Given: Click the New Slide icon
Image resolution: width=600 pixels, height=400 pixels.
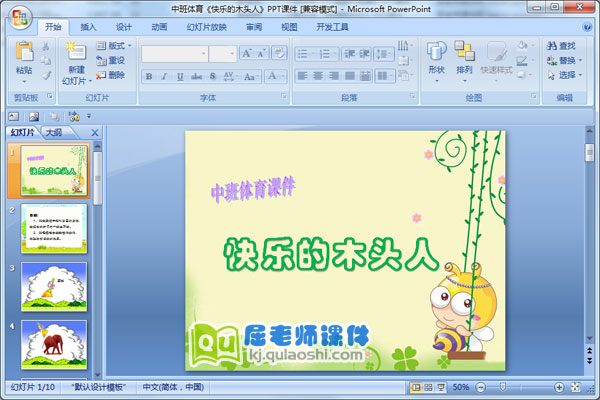Looking at the screenshot, I should [77, 52].
